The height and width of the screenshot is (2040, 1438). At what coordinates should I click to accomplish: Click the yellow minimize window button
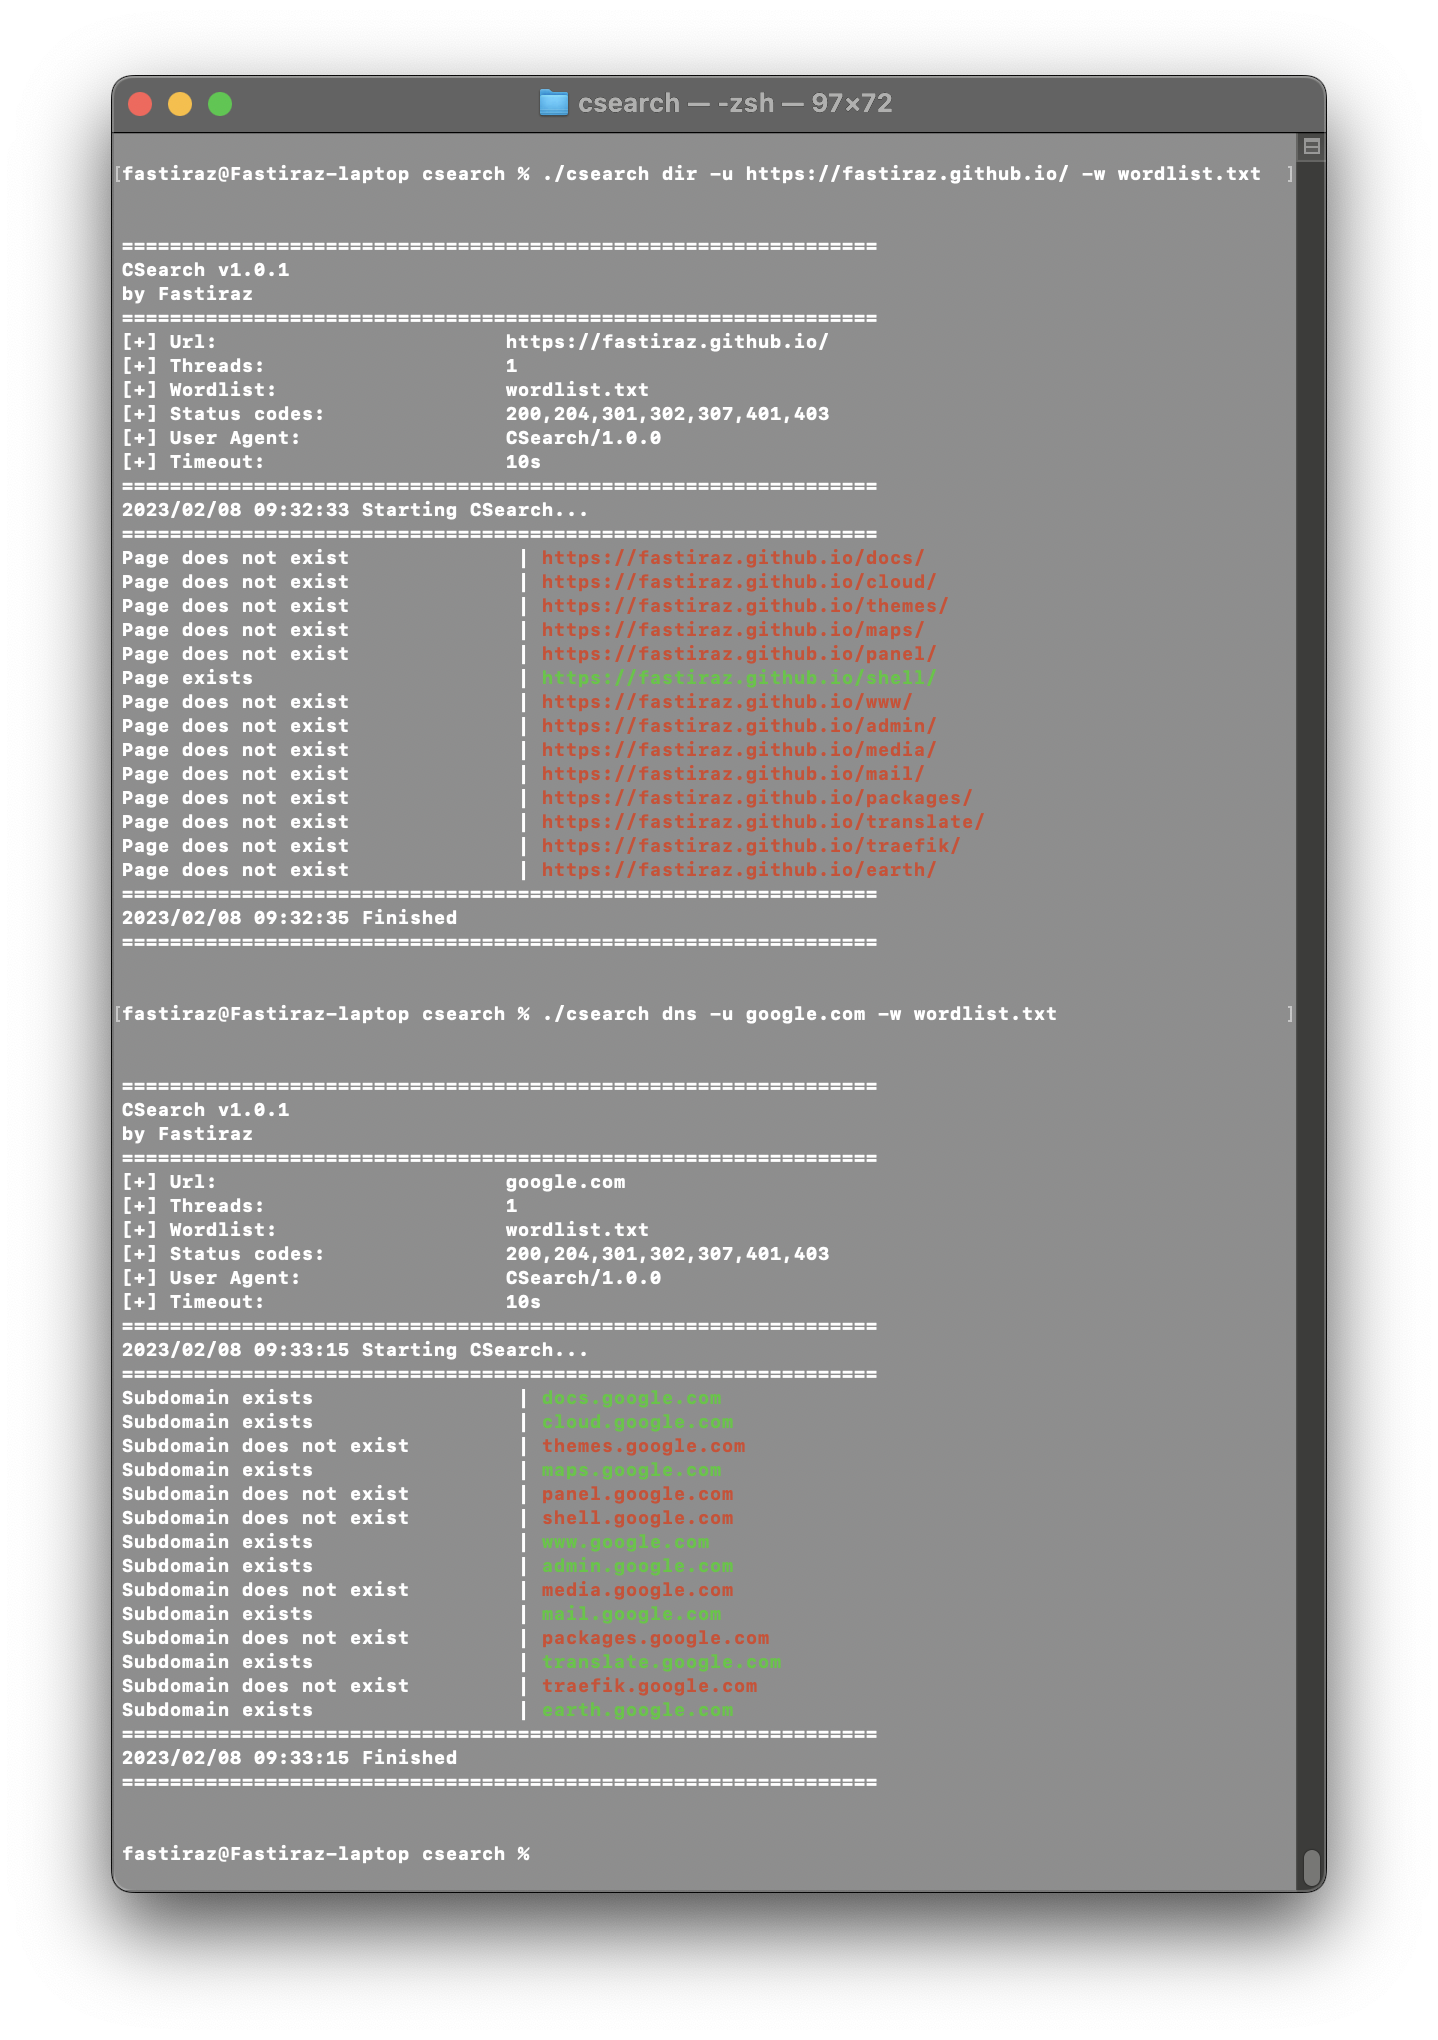point(180,104)
